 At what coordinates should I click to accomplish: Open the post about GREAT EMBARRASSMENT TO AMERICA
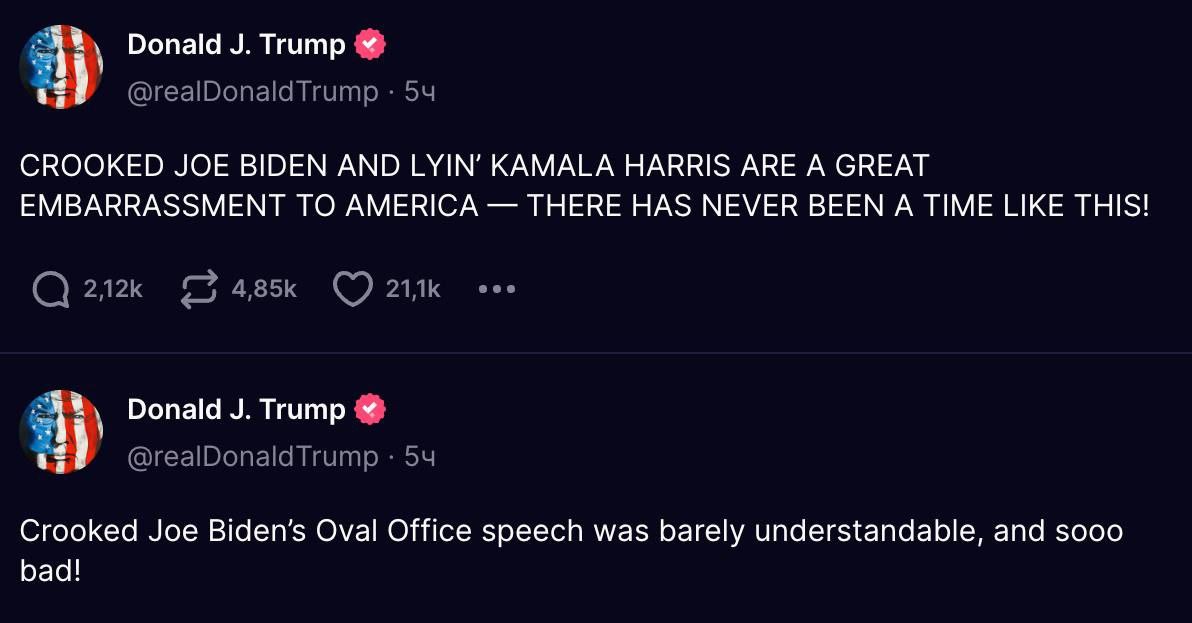pos(584,185)
